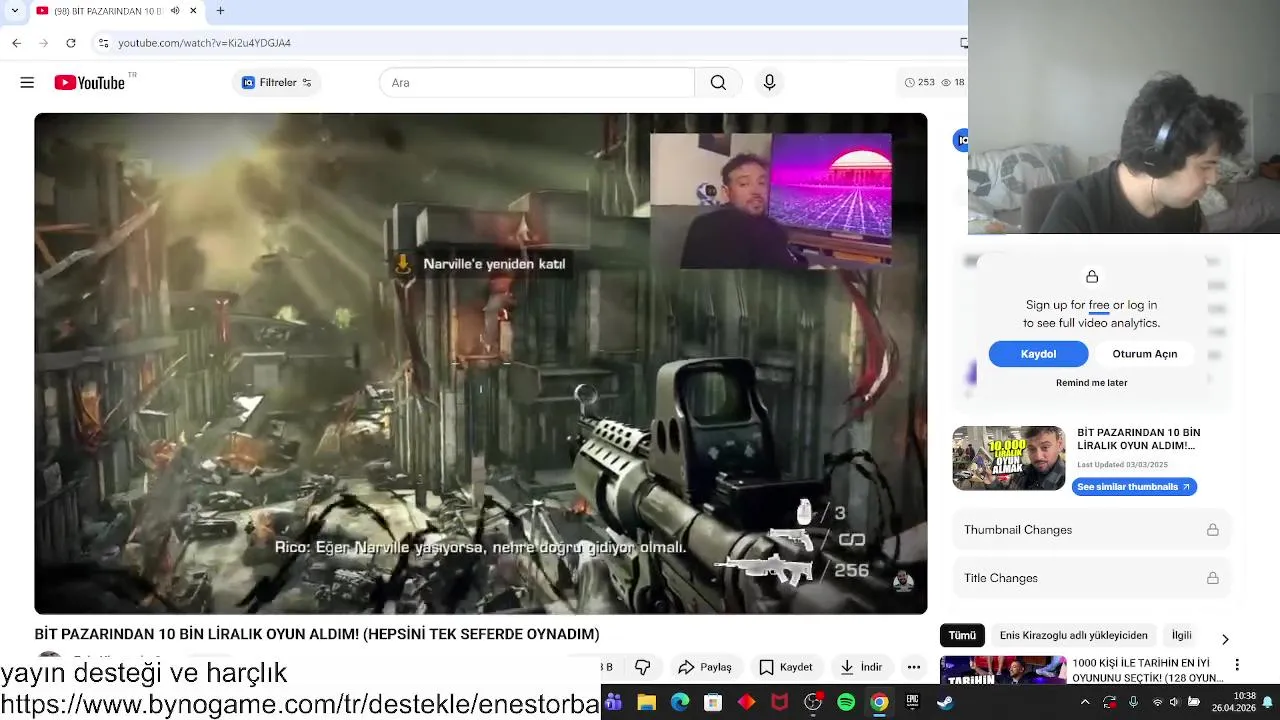Open File Explorer from taskbar

point(647,703)
